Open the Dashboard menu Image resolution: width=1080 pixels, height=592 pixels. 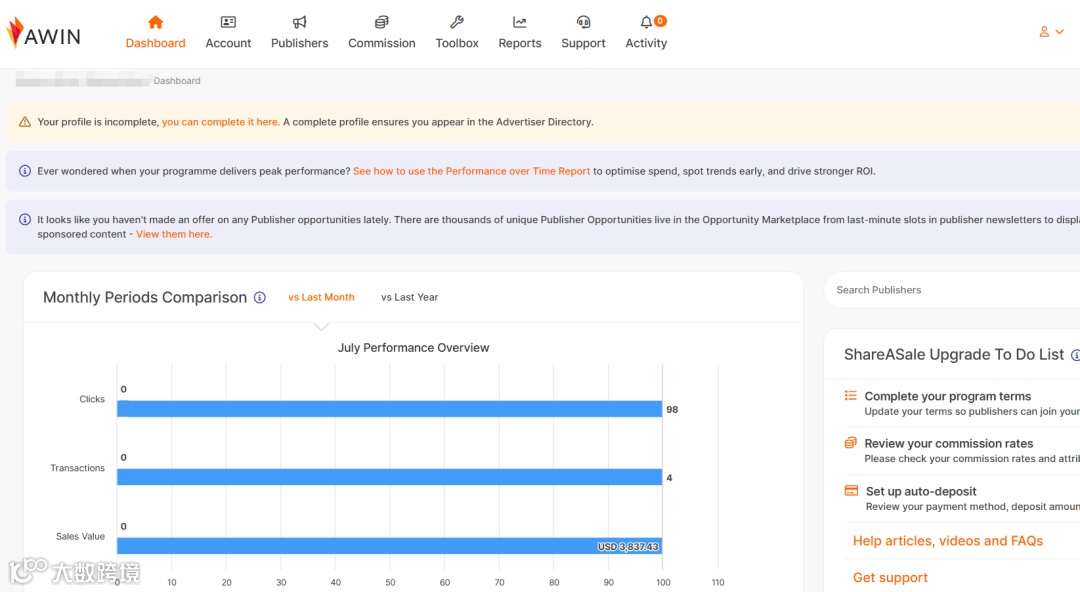coord(156,32)
